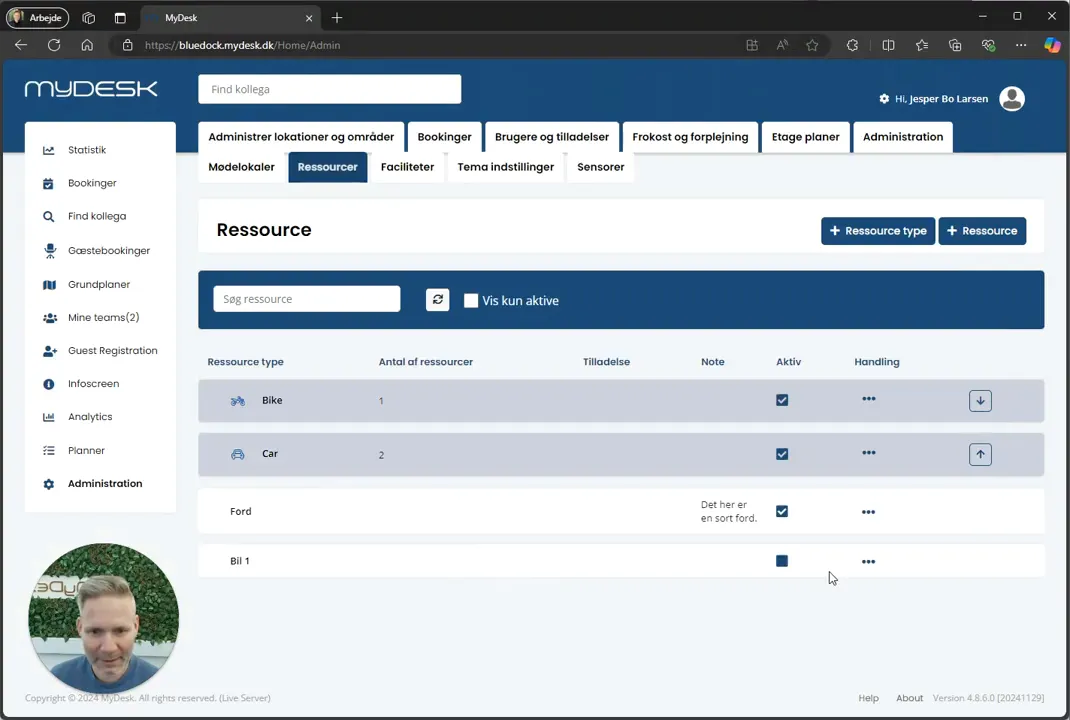Click the add Ressource type button
This screenshot has height=720, width=1070.
[x=878, y=231]
